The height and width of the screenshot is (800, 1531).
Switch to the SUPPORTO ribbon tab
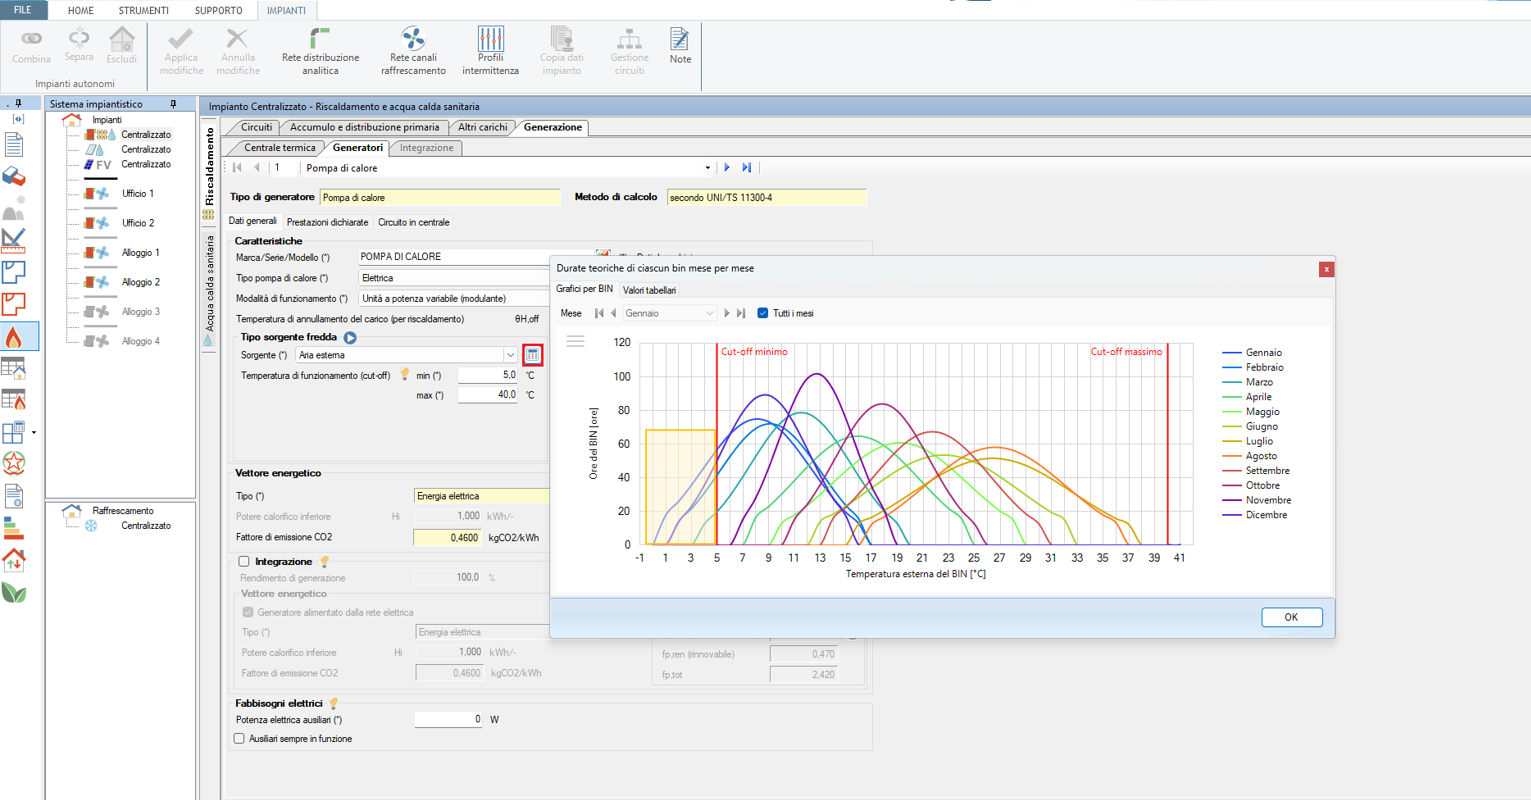pos(218,10)
